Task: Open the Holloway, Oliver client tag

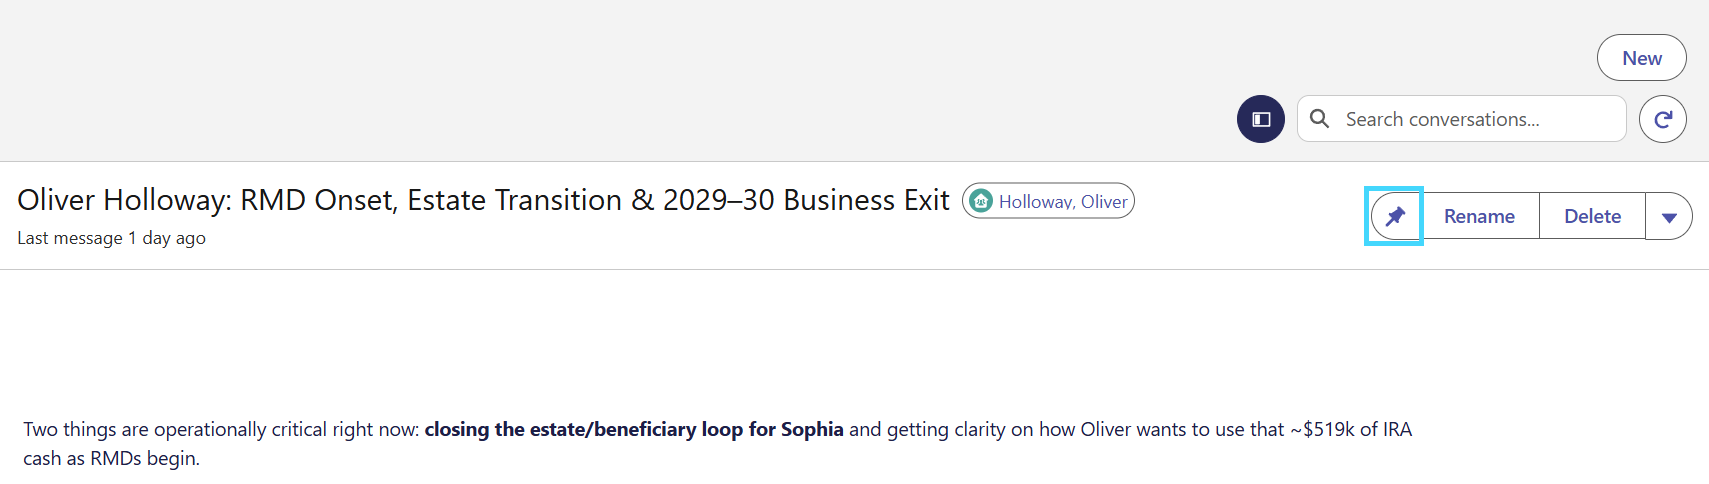Action: (1048, 201)
